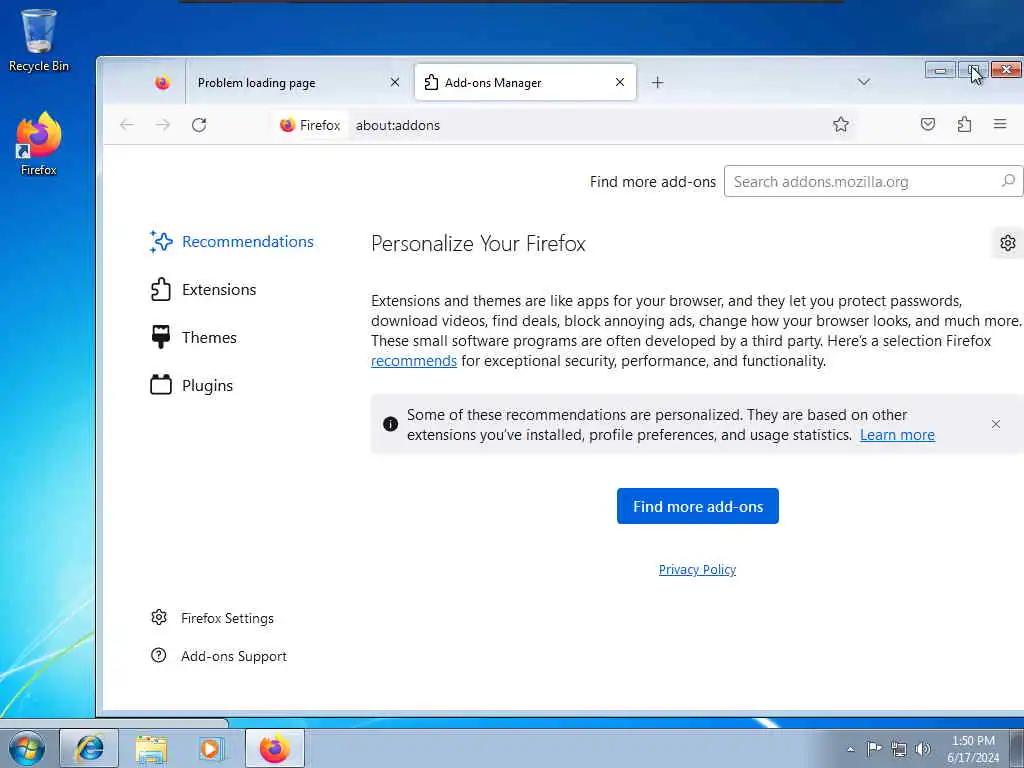The image size is (1024, 768).
Task: Open the Privacy Policy link
Action: (x=697, y=570)
